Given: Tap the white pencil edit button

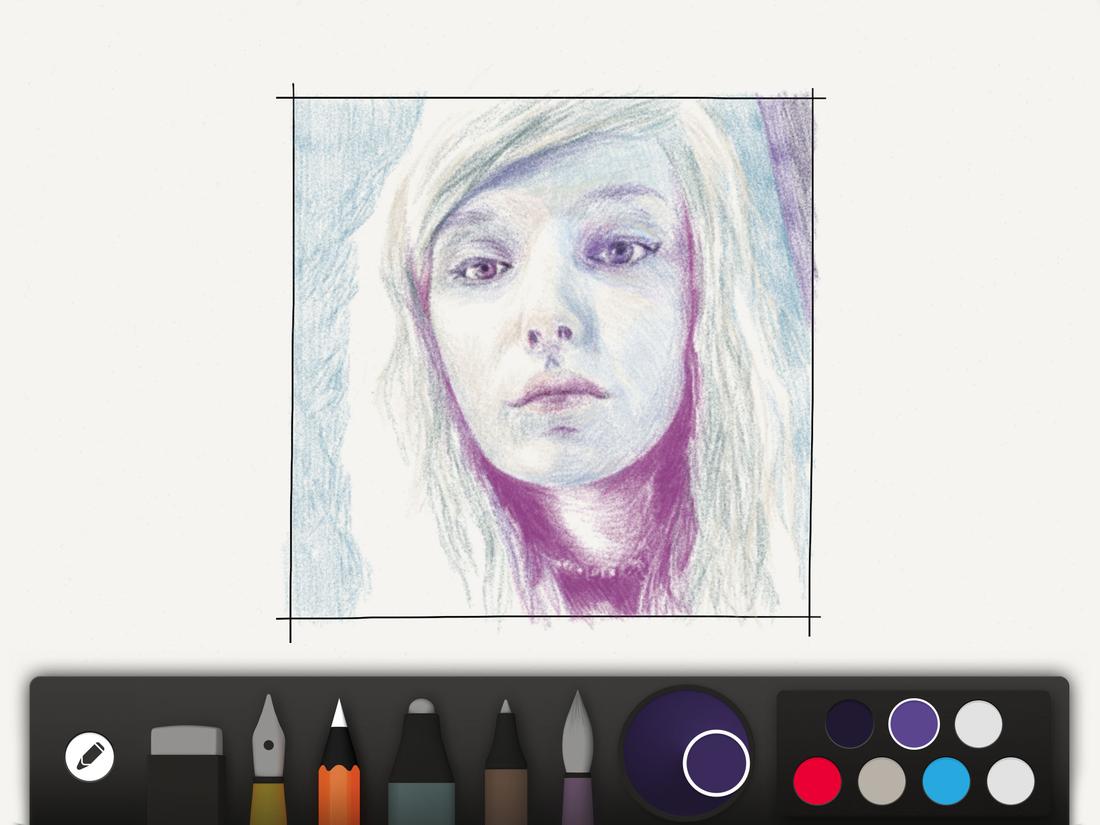Looking at the screenshot, I should click(88, 756).
